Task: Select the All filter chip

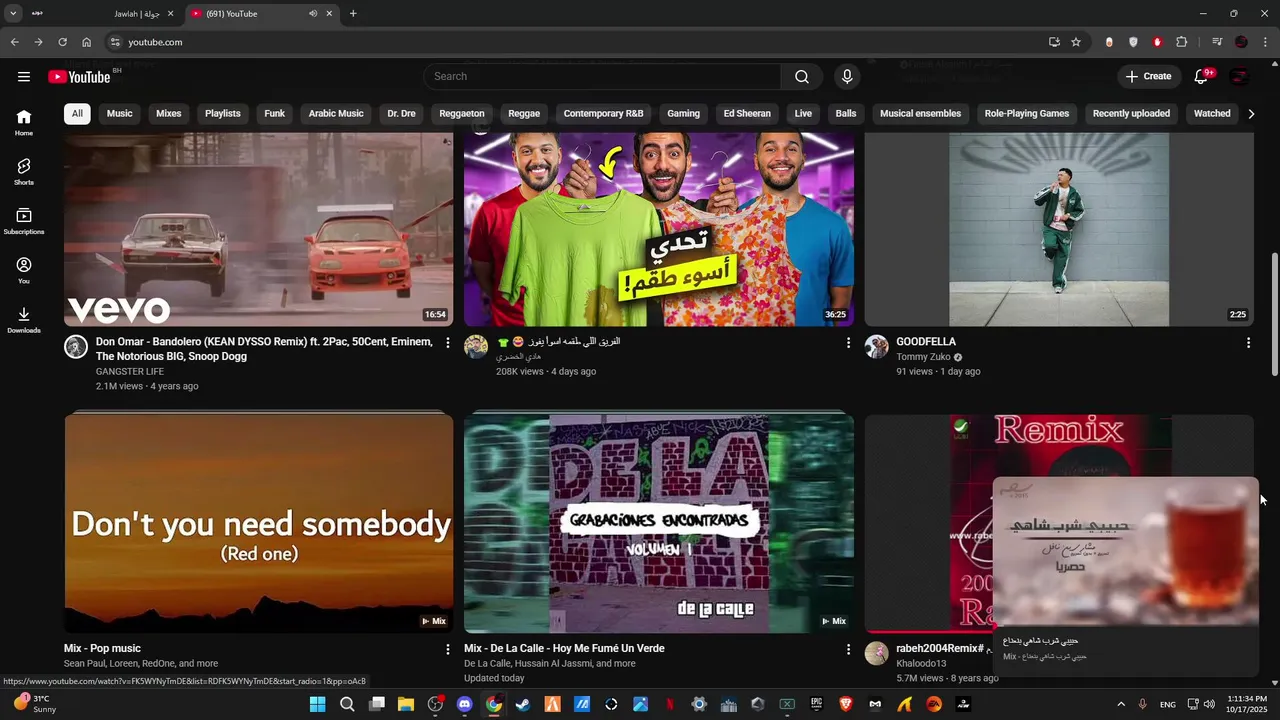Action: click(77, 113)
